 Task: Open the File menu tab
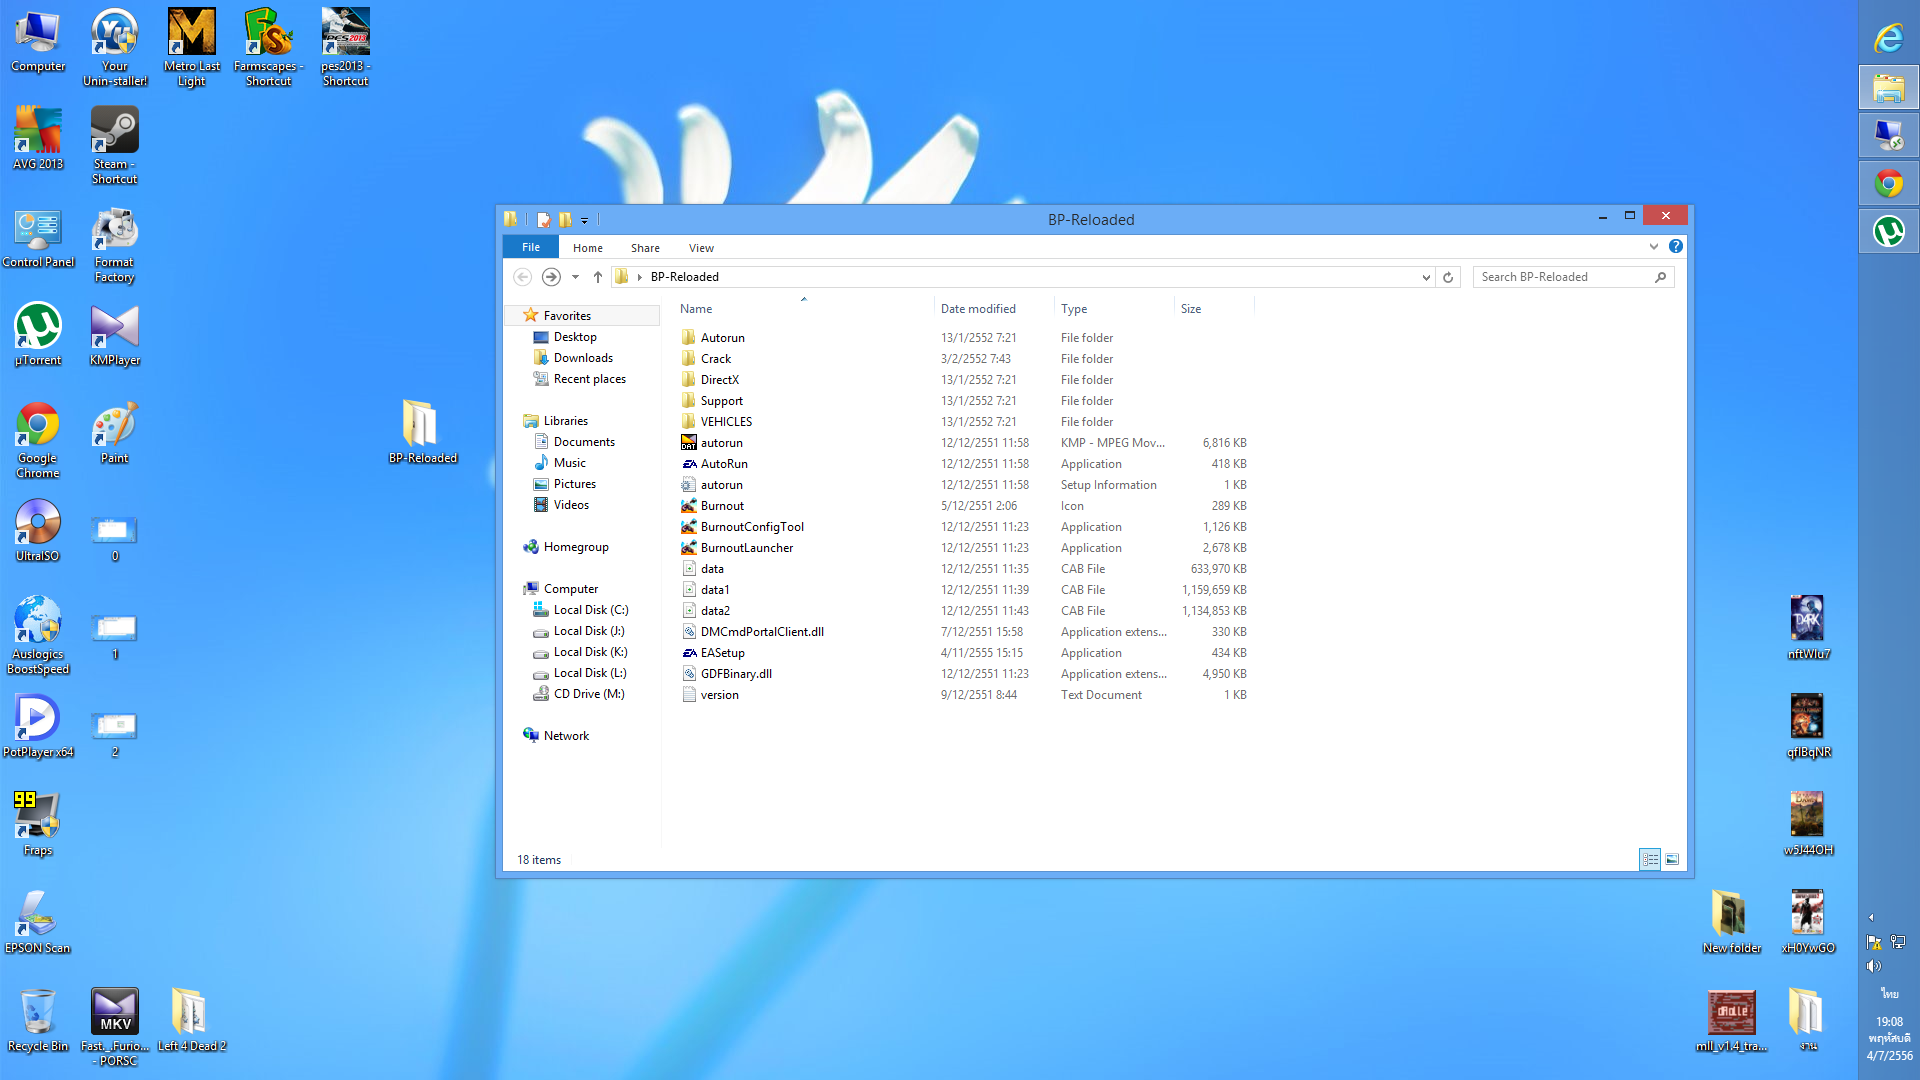click(x=531, y=248)
